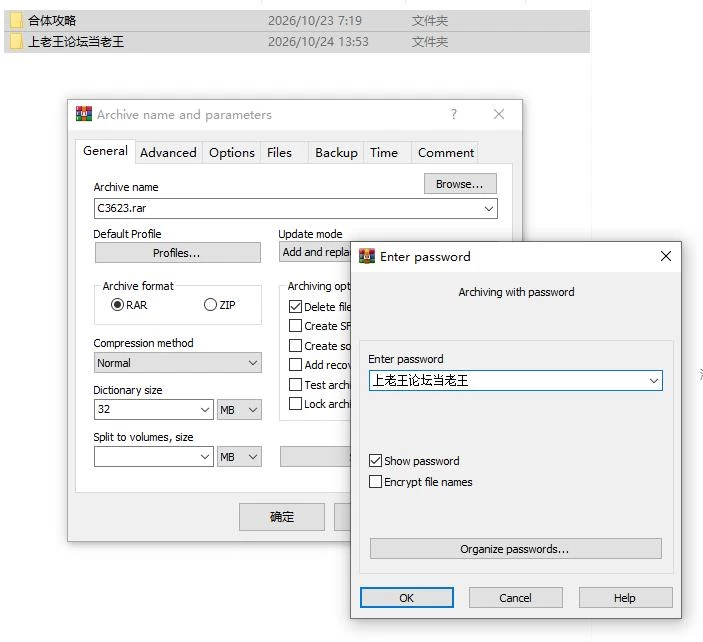703x642 pixels.
Task: Click the Browse... button
Action: [460, 184]
